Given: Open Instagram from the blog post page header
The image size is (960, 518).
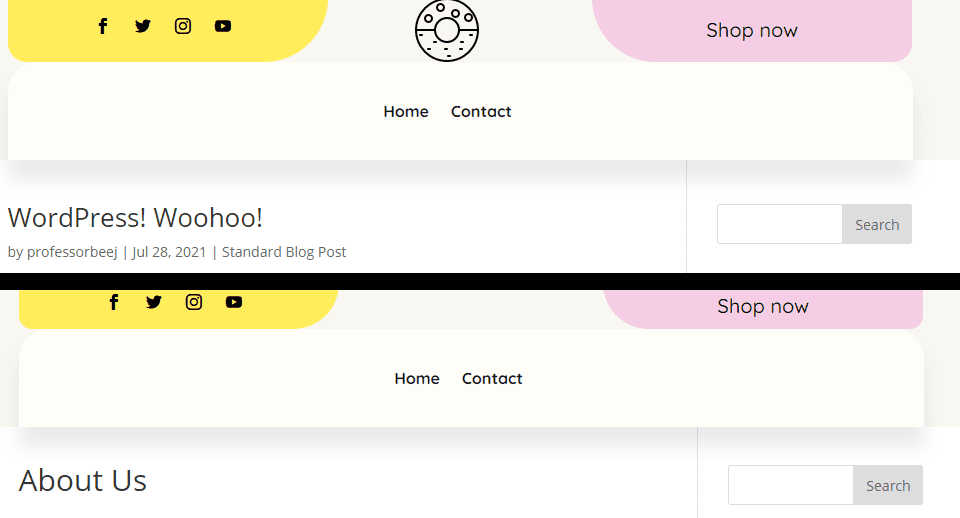Looking at the screenshot, I should click(183, 26).
